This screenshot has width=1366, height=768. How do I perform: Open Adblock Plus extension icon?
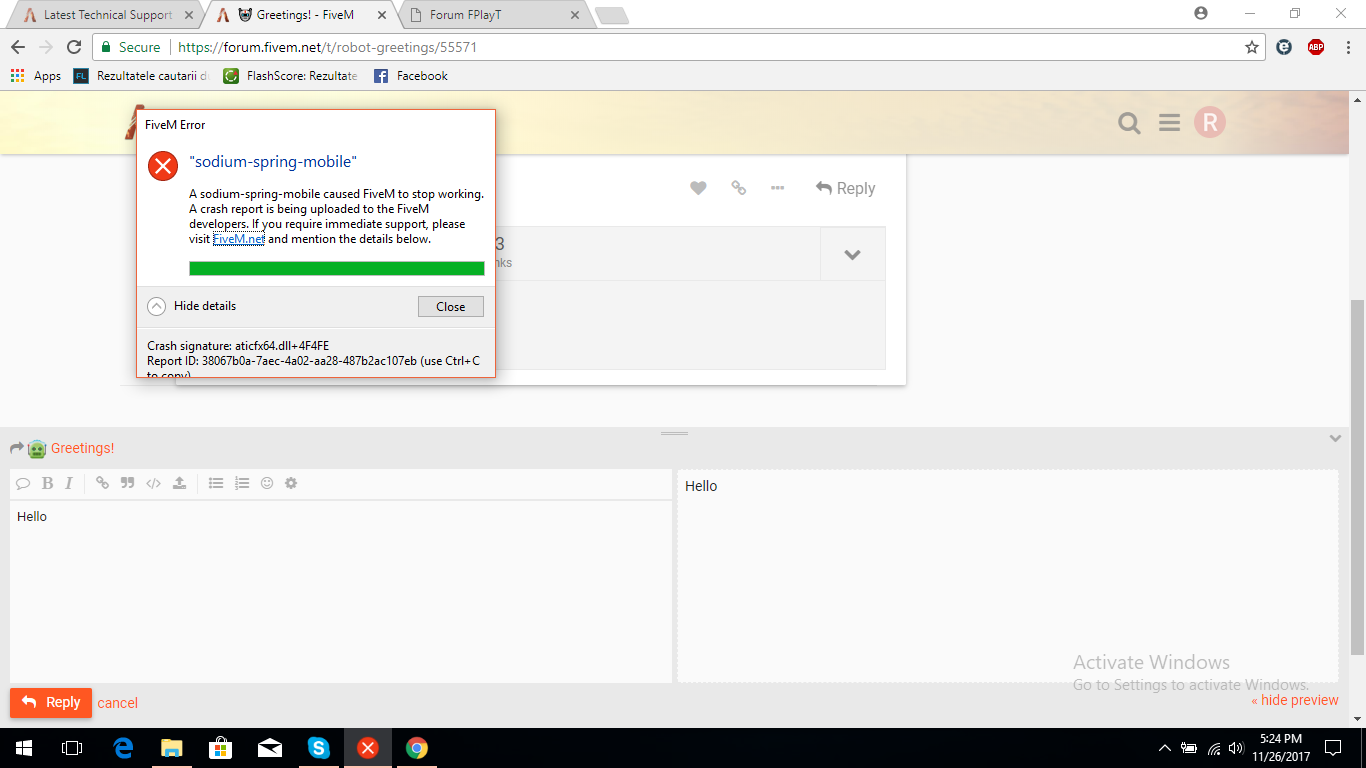[x=1316, y=47]
